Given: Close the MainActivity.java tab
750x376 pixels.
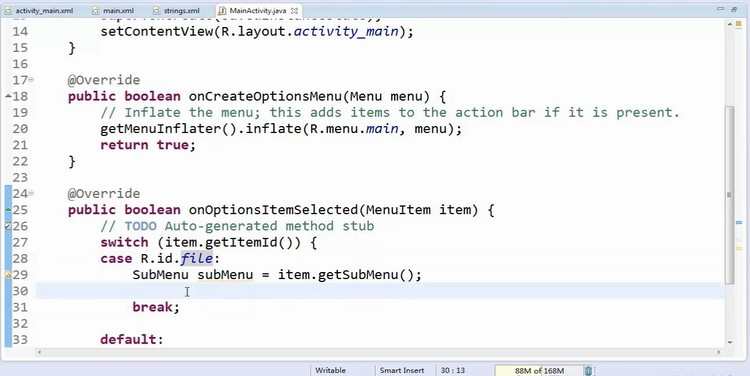Looking at the screenshot, I should tap(295, 11).
